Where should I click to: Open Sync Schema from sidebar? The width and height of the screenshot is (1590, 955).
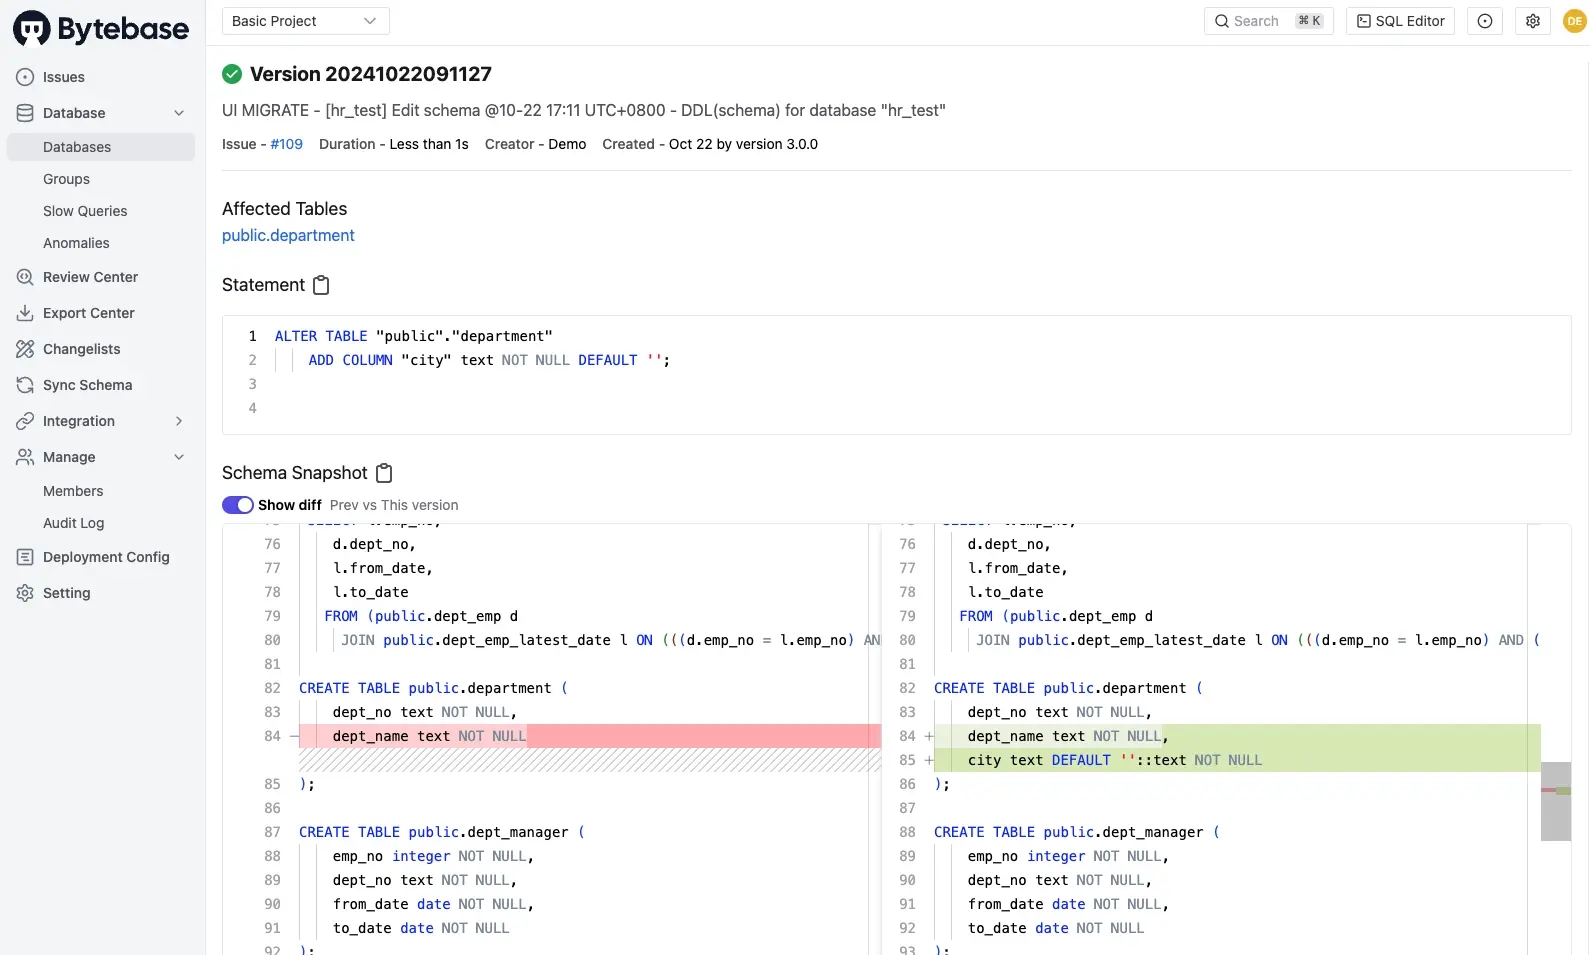point(87,385)
